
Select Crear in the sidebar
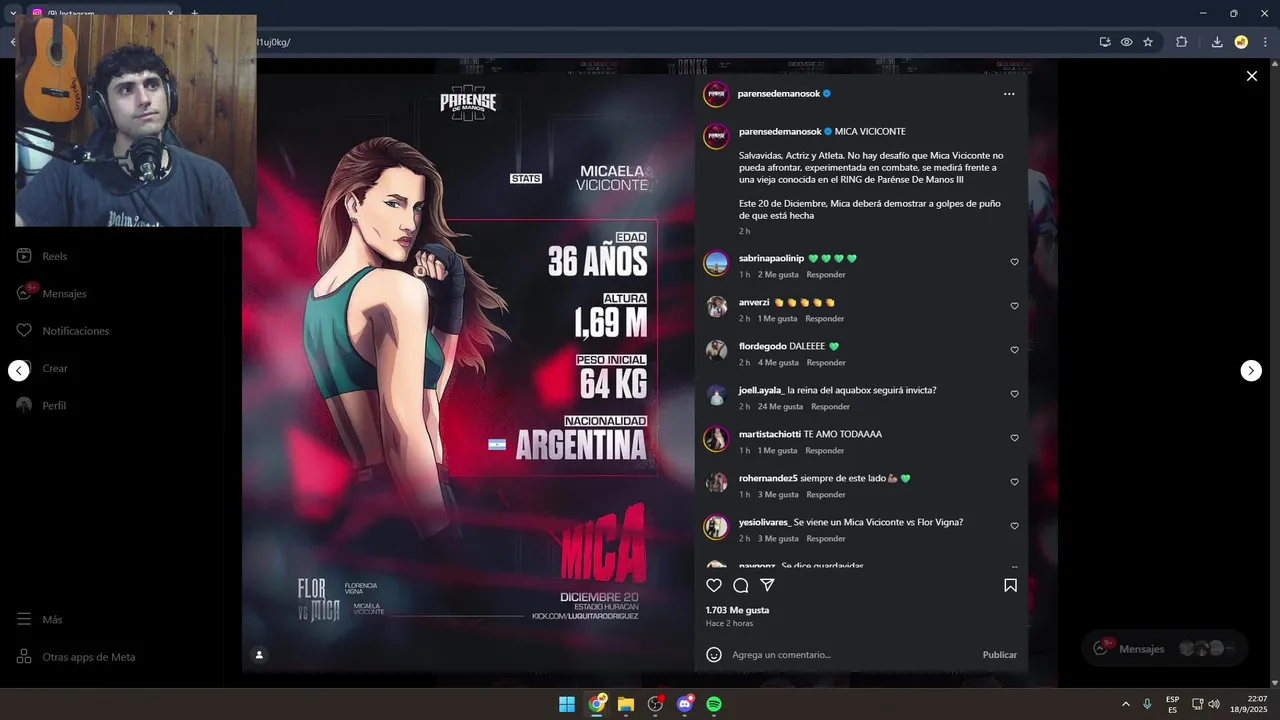43,368
